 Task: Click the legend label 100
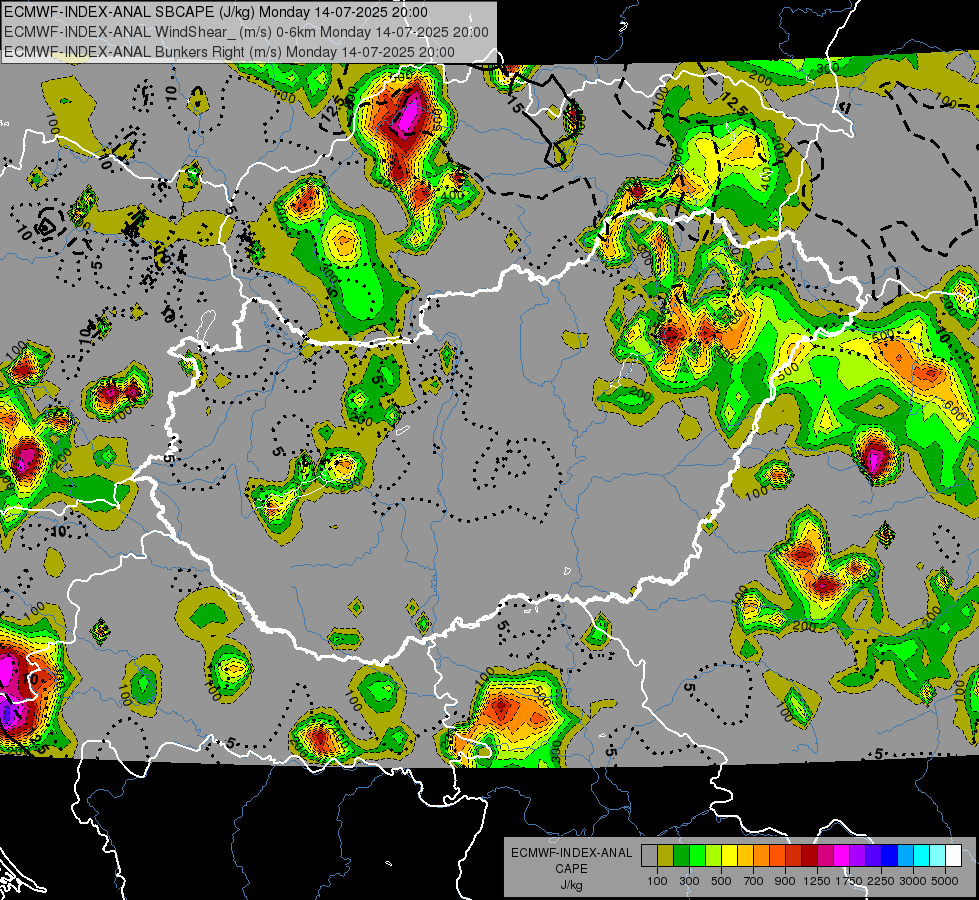point(657,881)
